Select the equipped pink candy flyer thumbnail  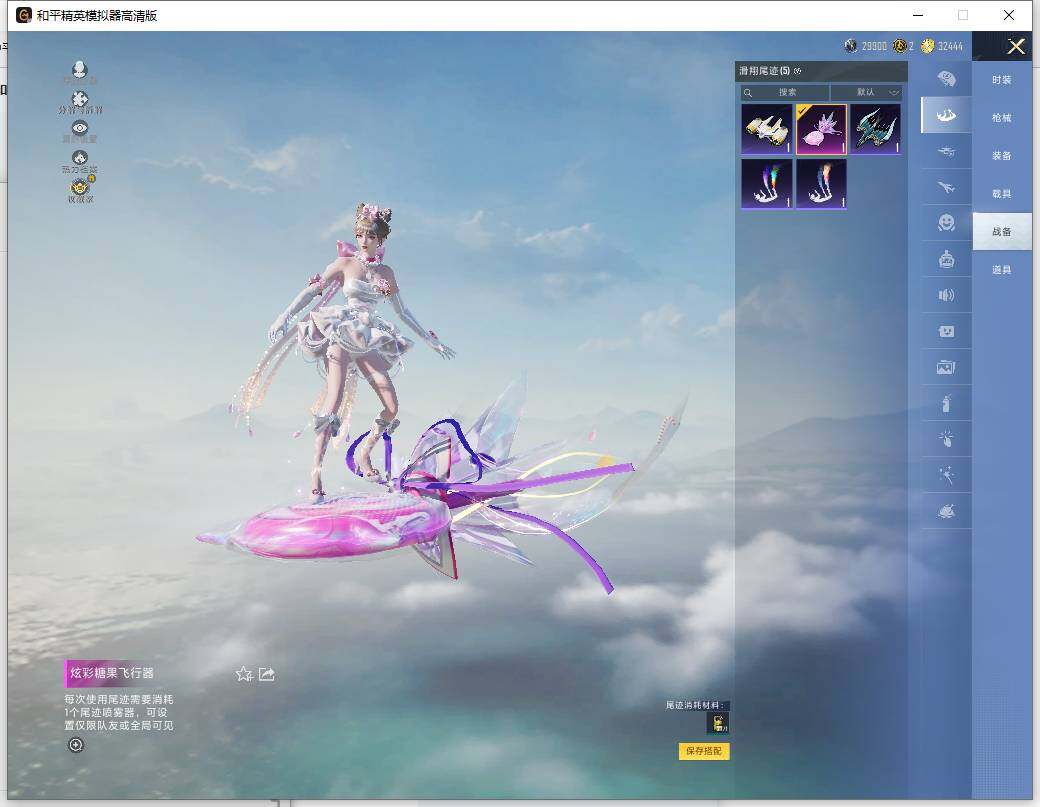[821, 129]
